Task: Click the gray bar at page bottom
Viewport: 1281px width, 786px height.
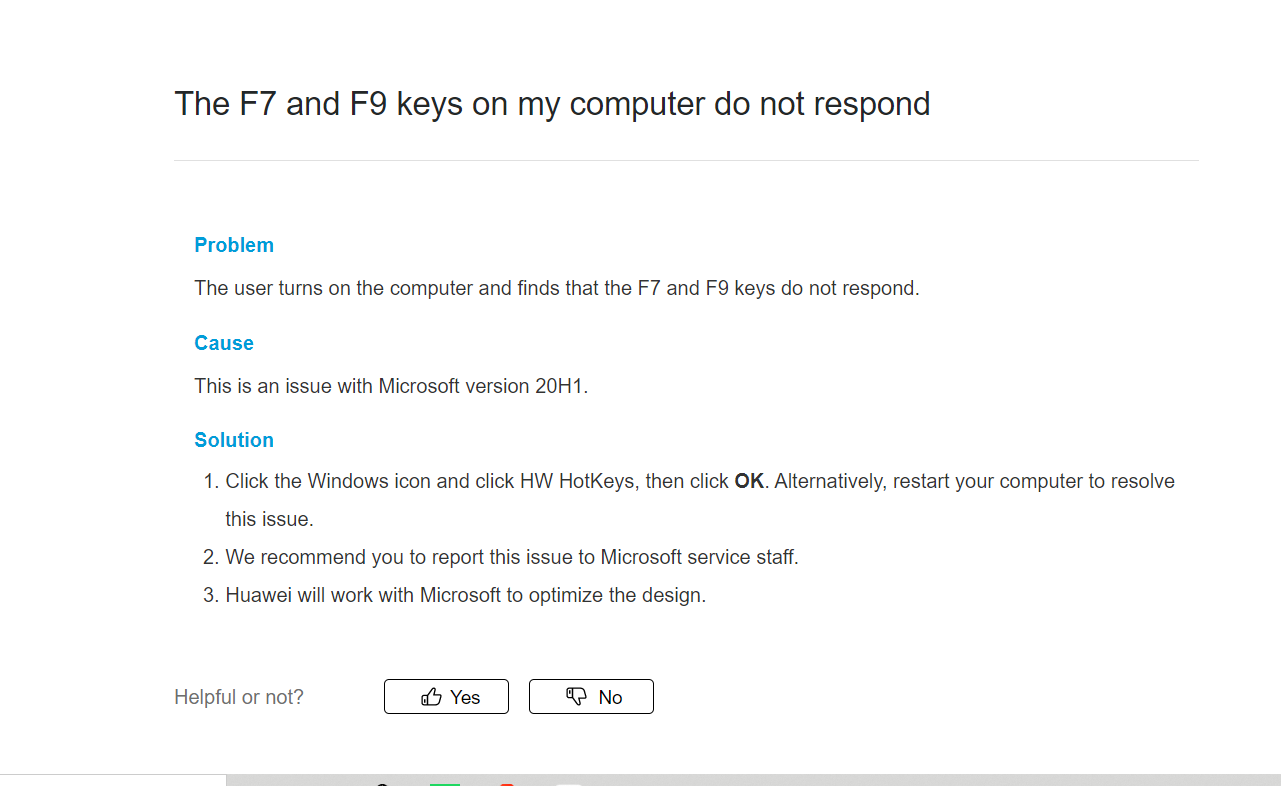Action: click(900, 780)
